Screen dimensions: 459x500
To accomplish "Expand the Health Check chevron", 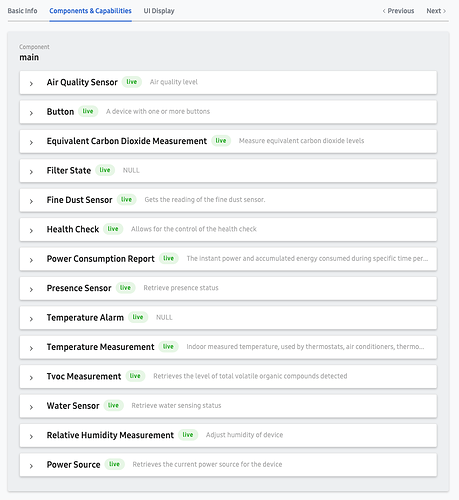I will click(x=31, y=230).
